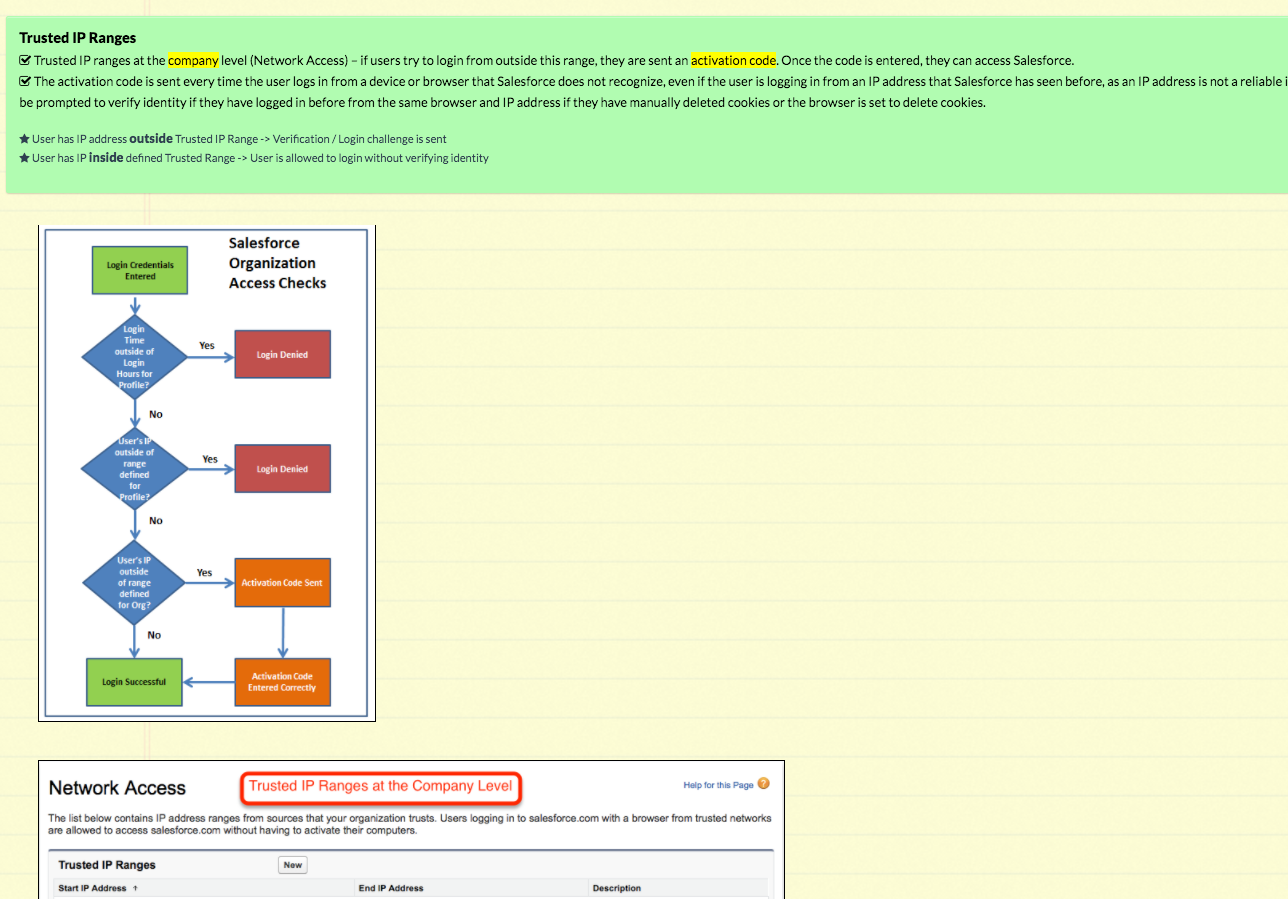Viewport: 1288px width, 899px height.
Task: Click the bold word "outside" in the star note
Action: (151, 139)
